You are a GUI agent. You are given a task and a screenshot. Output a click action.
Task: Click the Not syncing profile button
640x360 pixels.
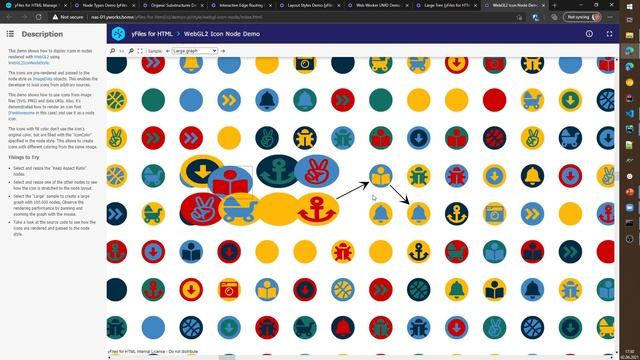tap(582, 17)
